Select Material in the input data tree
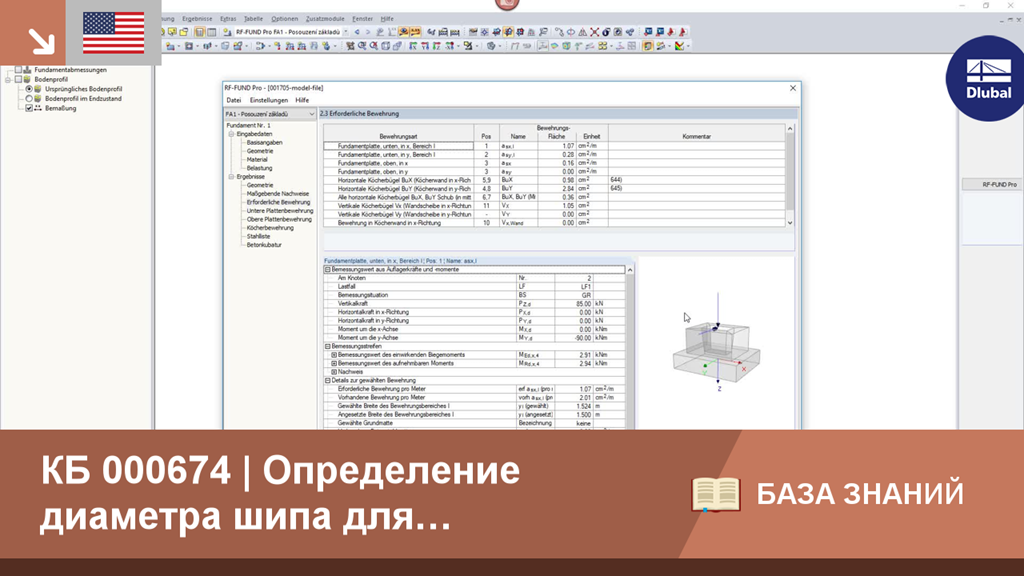Image resolution: width=1024 pixels, height=576 pixels. (x=257, y=159)
